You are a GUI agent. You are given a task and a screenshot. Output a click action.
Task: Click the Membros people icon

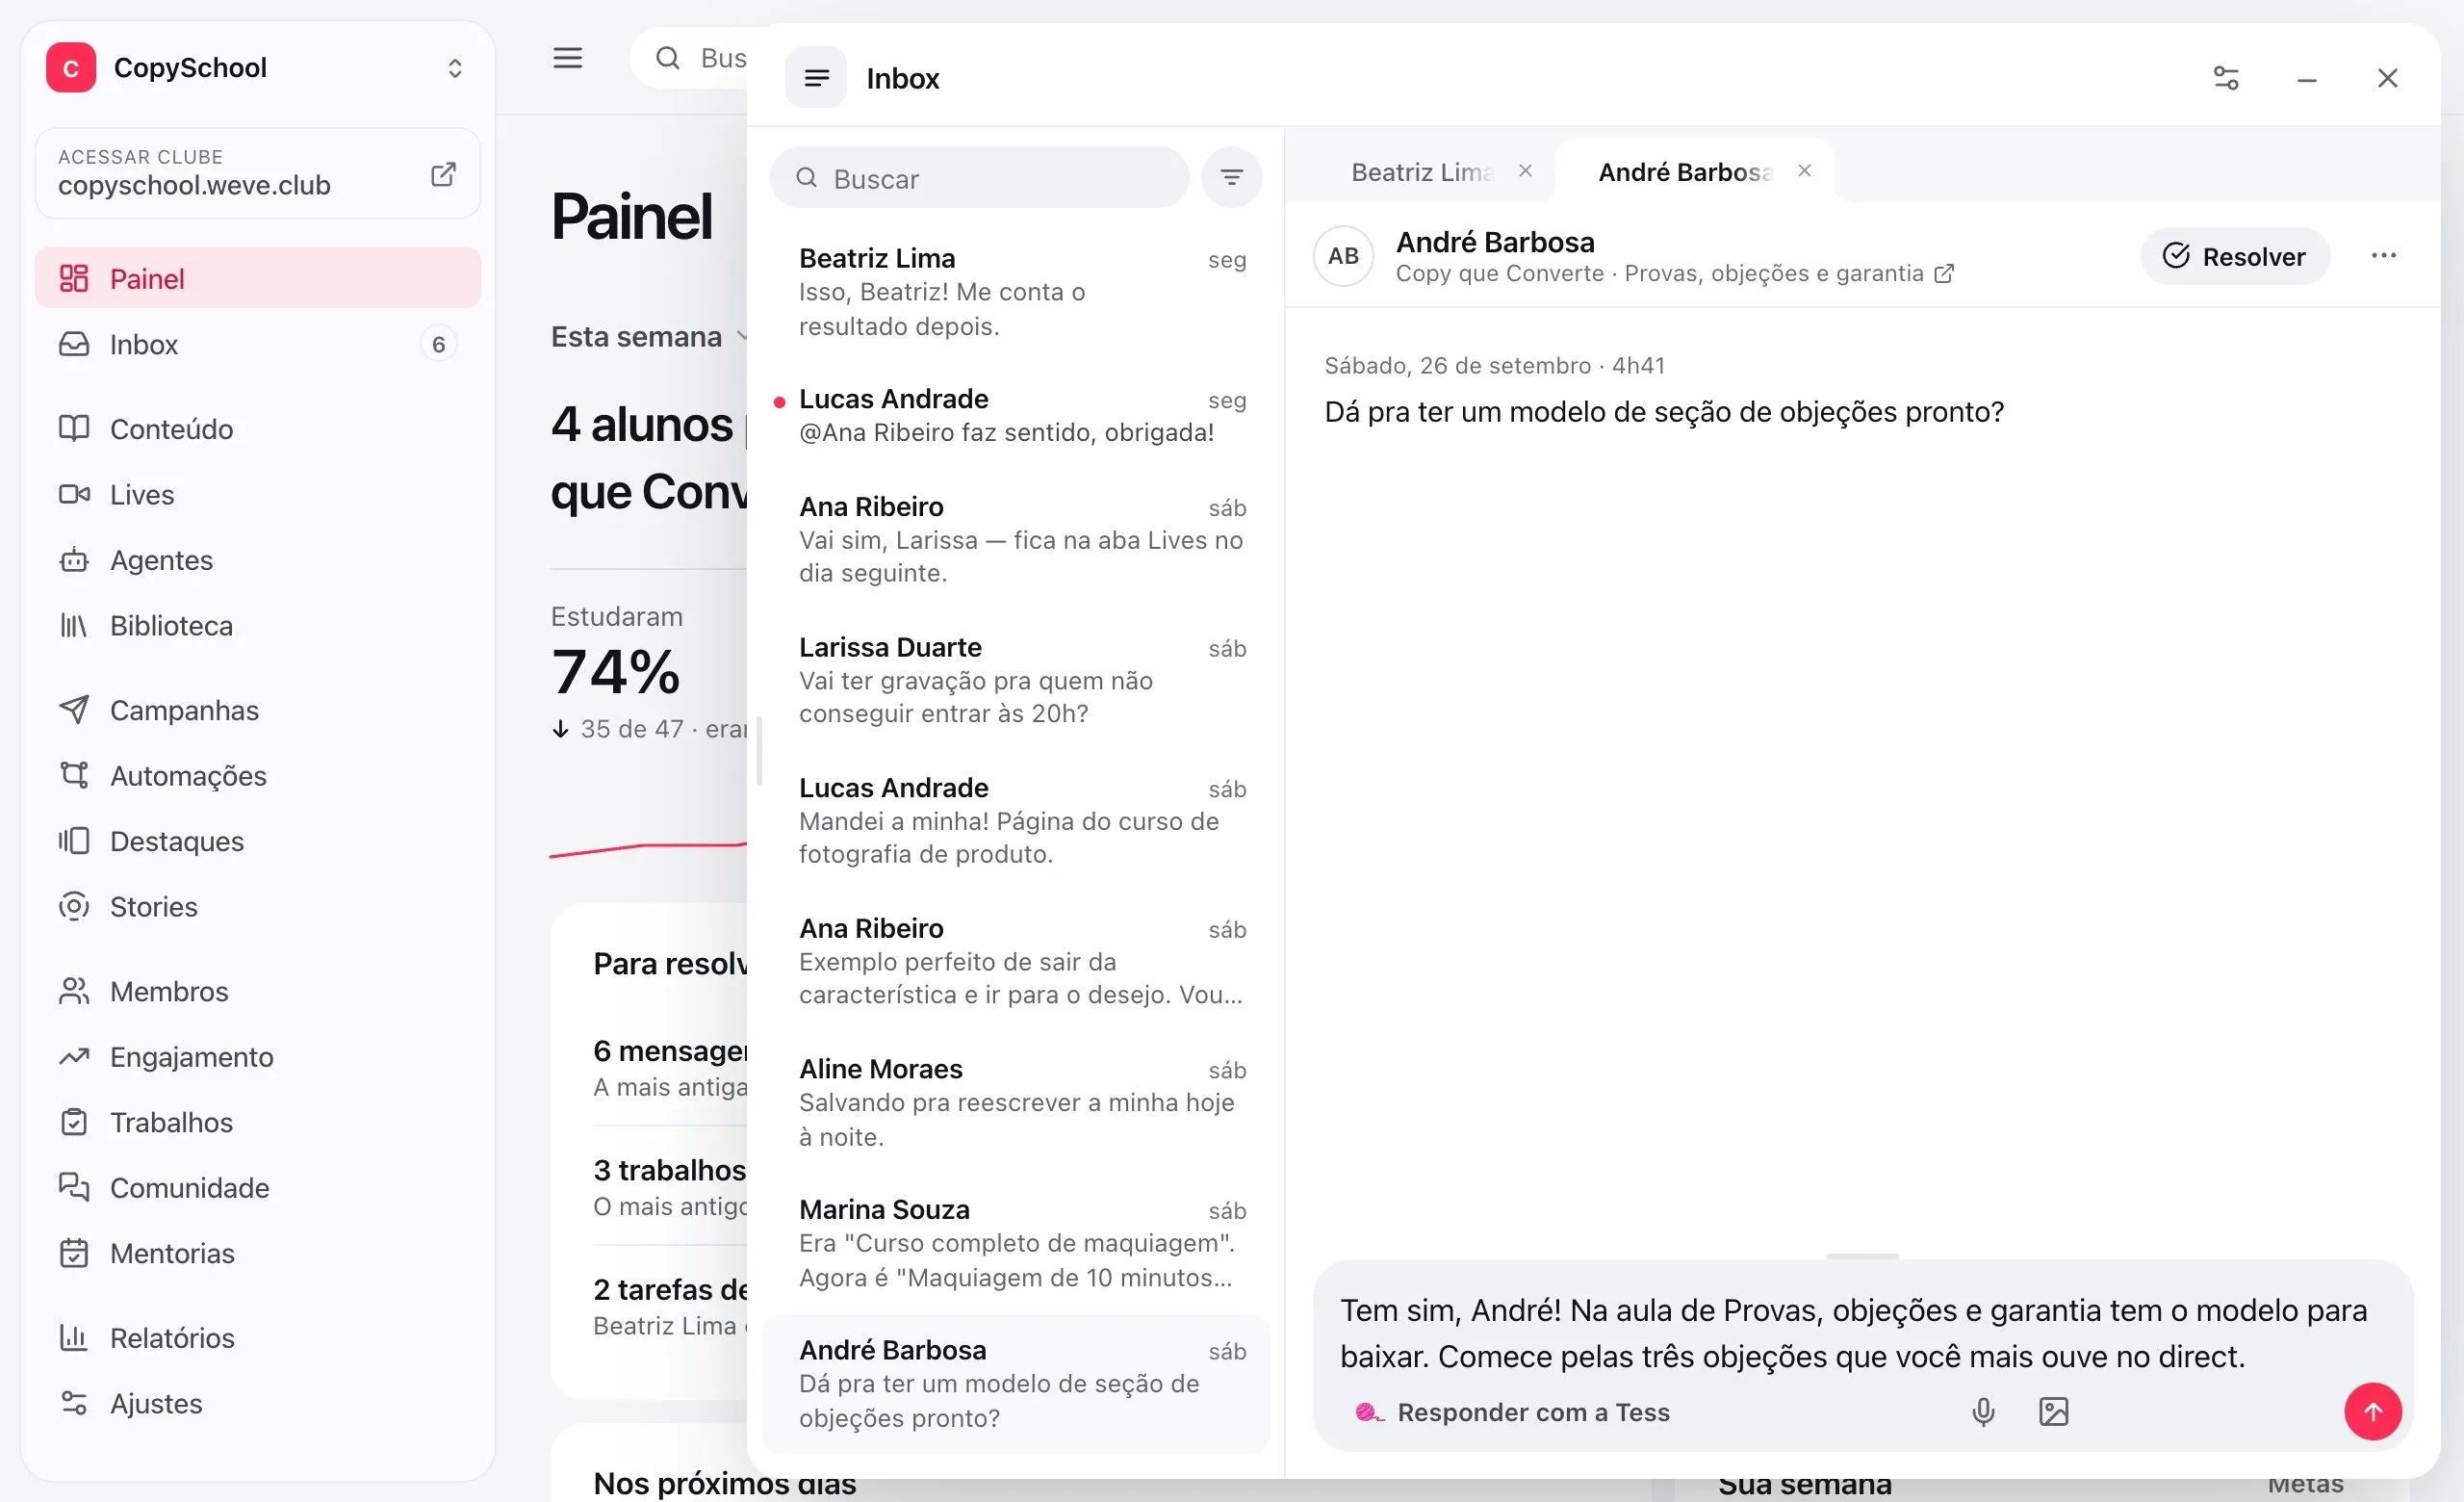pos(74,991)
